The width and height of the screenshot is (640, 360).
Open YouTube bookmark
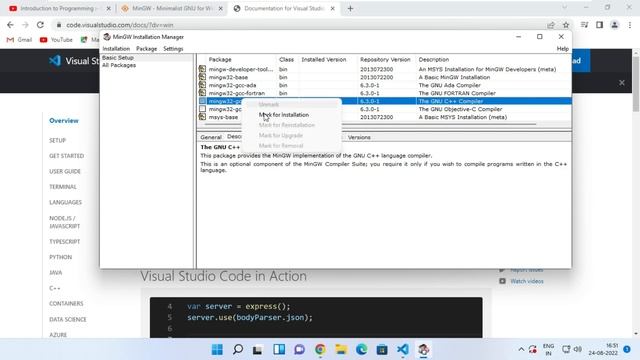coord(56,40)
